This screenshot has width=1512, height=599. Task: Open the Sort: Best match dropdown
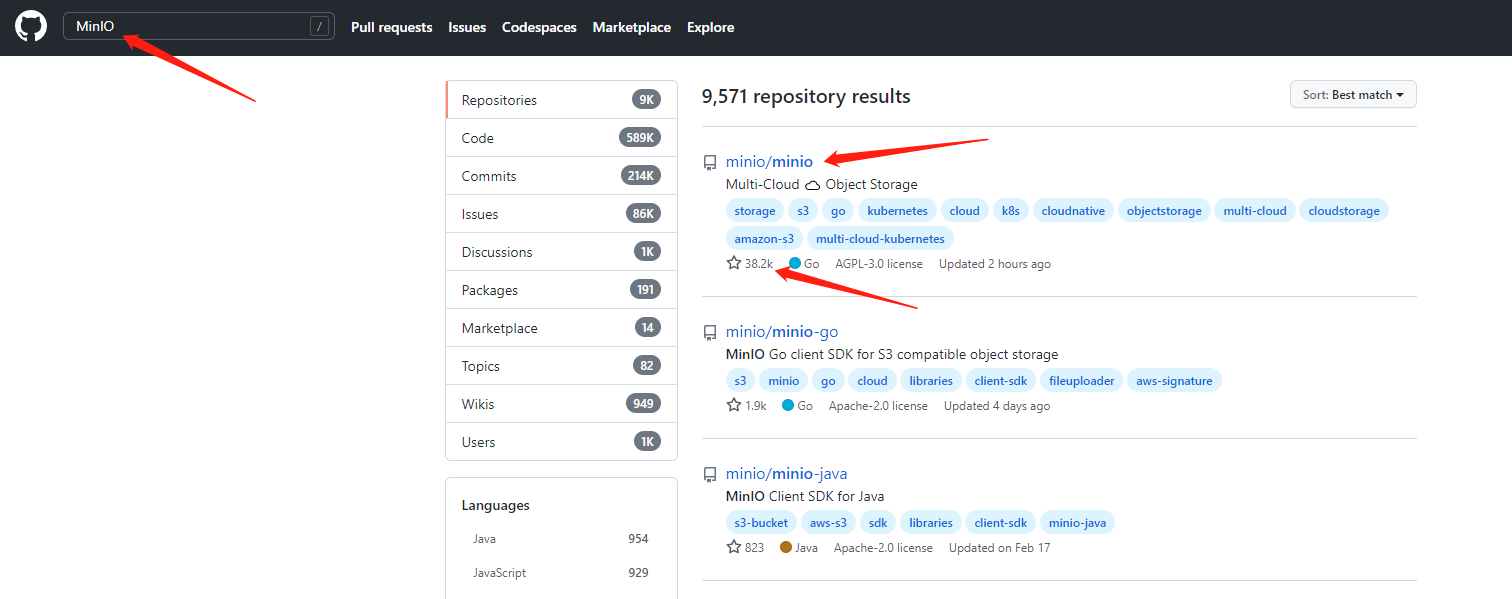(x=1353, y=95)
